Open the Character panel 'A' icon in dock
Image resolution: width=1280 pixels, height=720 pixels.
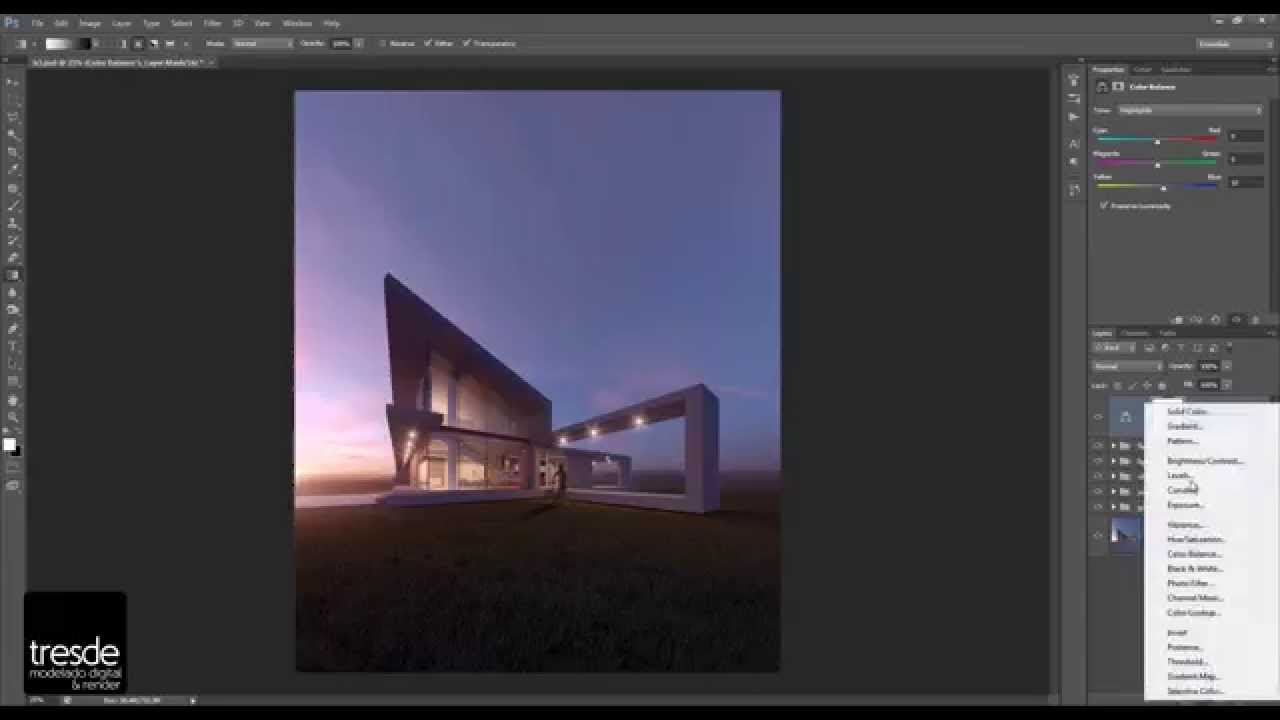tap(1074, 144)
